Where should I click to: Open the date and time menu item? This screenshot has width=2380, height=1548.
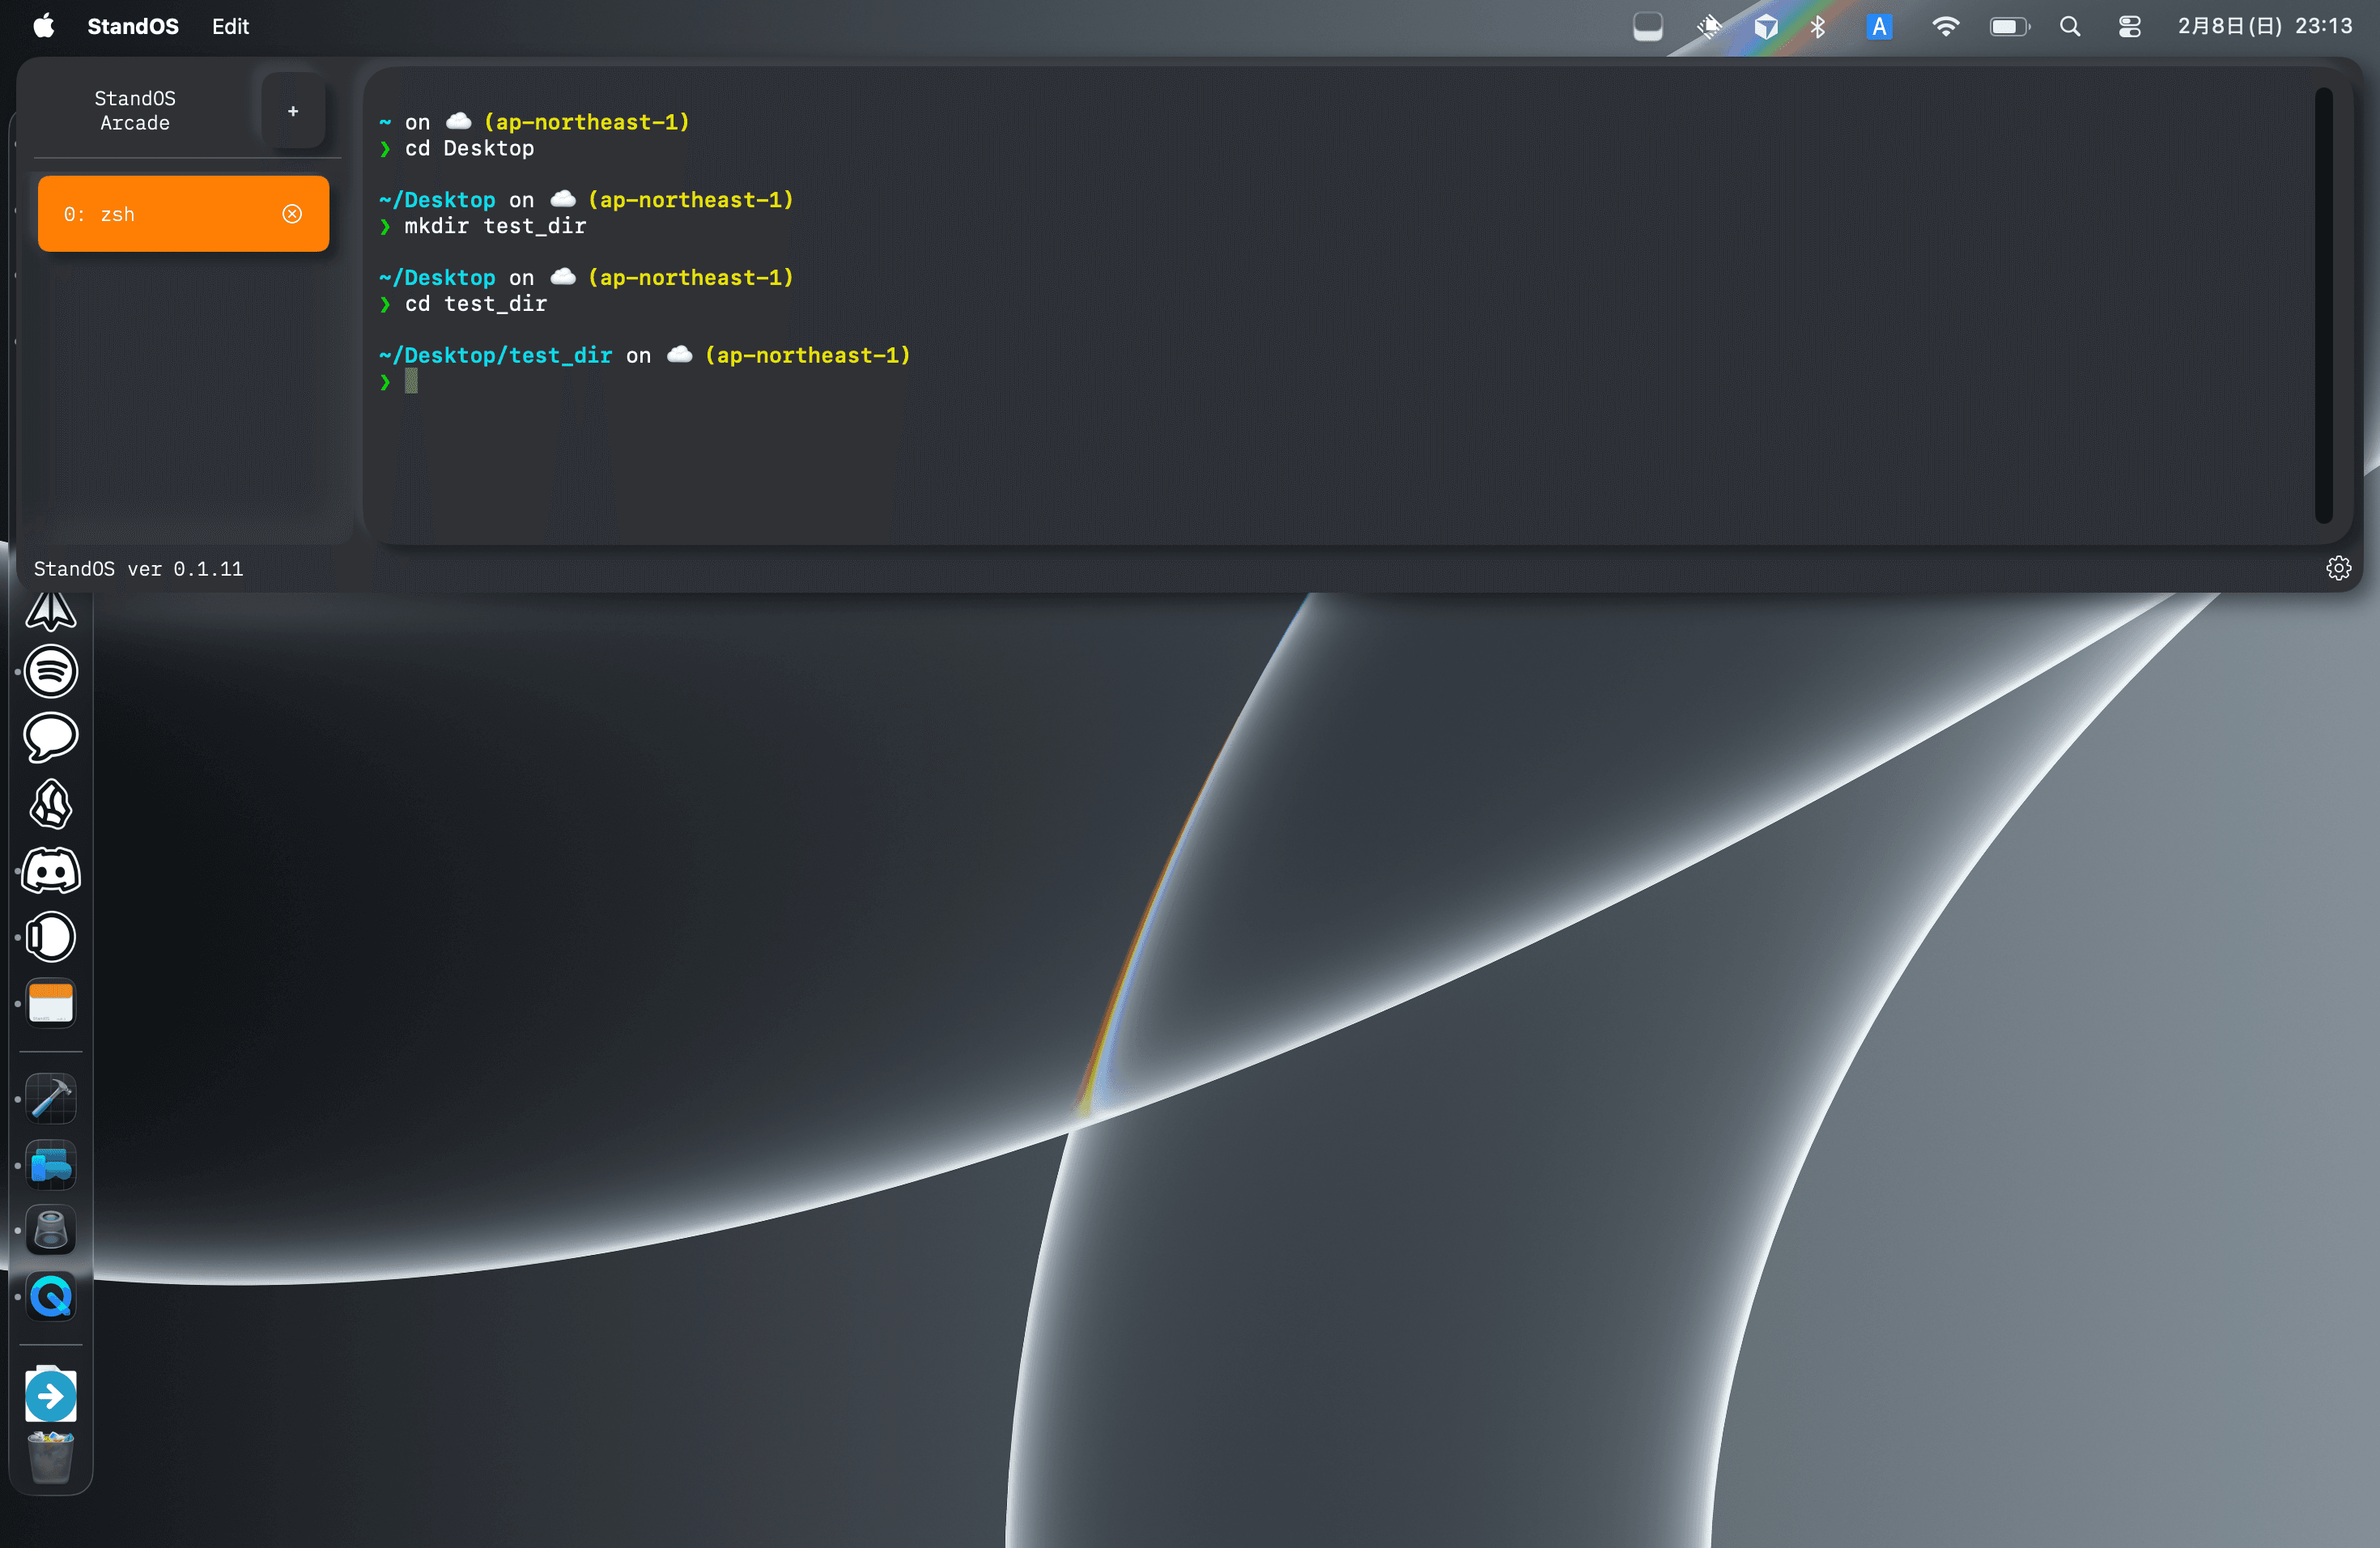[2264, 26]
